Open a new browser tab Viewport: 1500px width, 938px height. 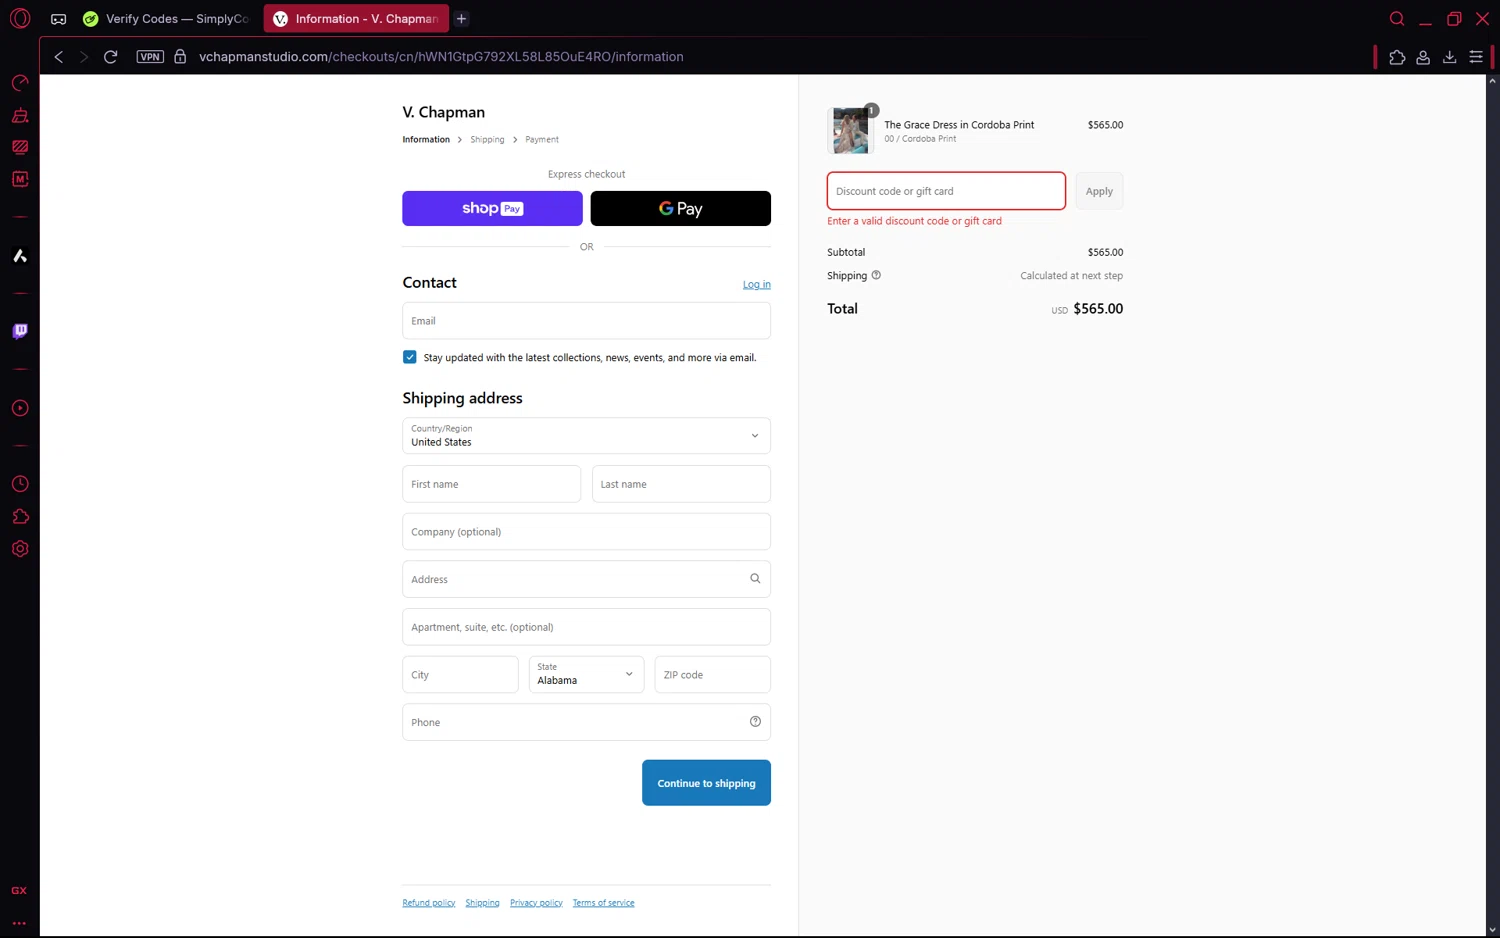tap(461, 19)
